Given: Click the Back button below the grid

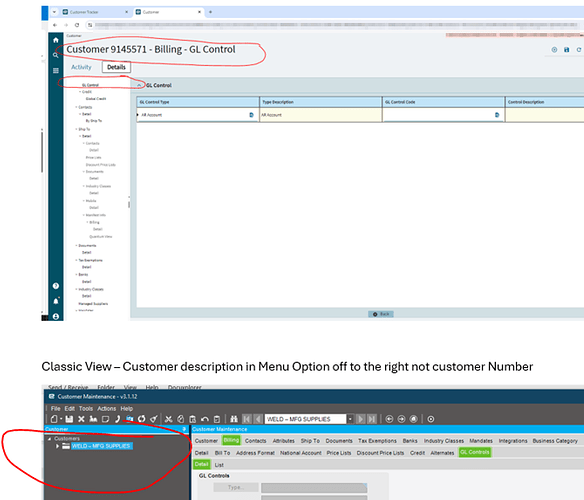Looking at the screenshot, I should pos(381,314).
